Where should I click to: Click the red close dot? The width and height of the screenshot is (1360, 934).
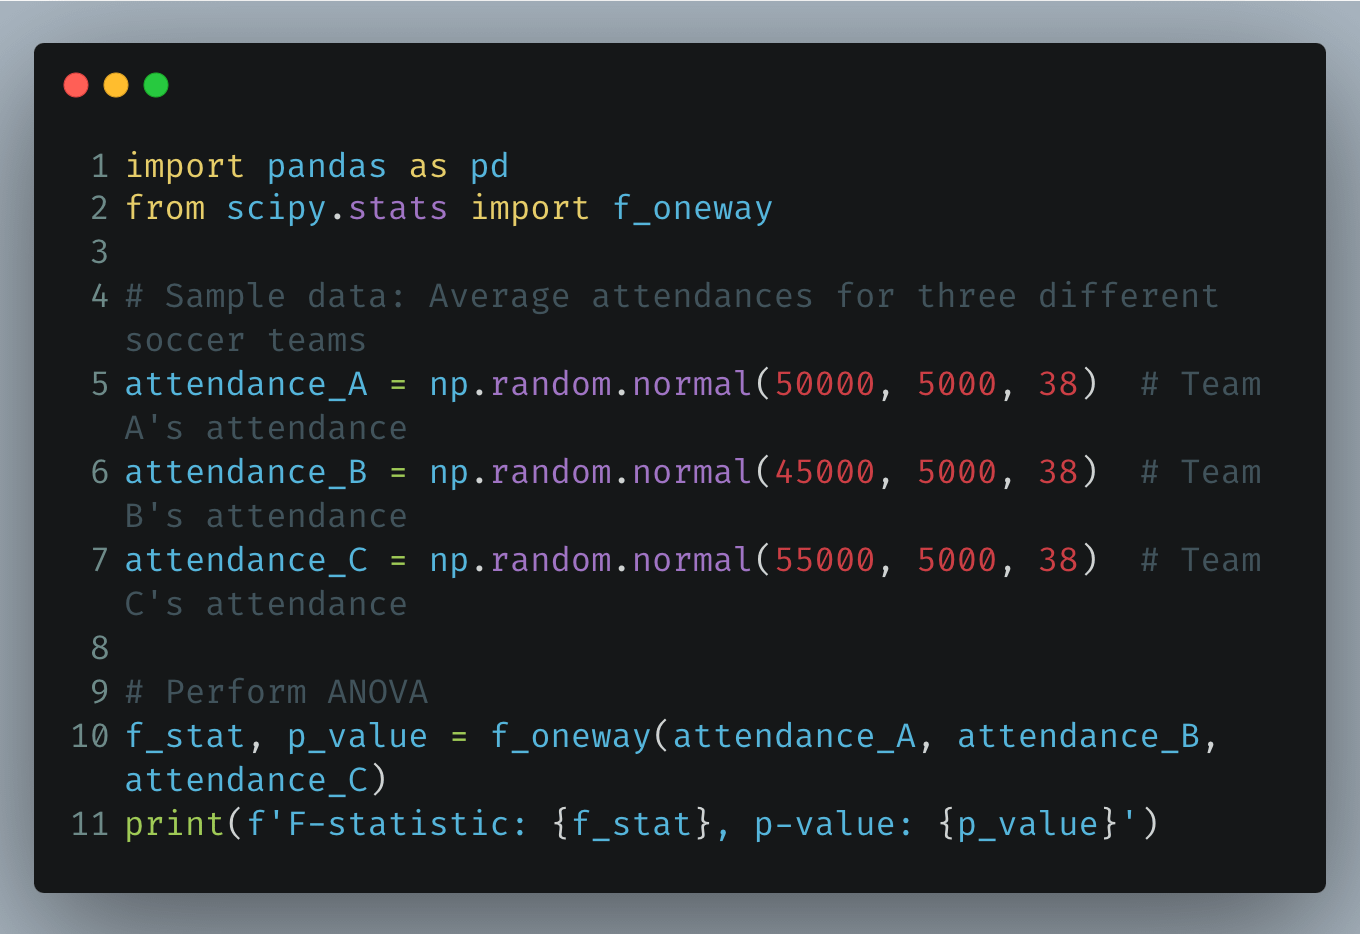76,85
